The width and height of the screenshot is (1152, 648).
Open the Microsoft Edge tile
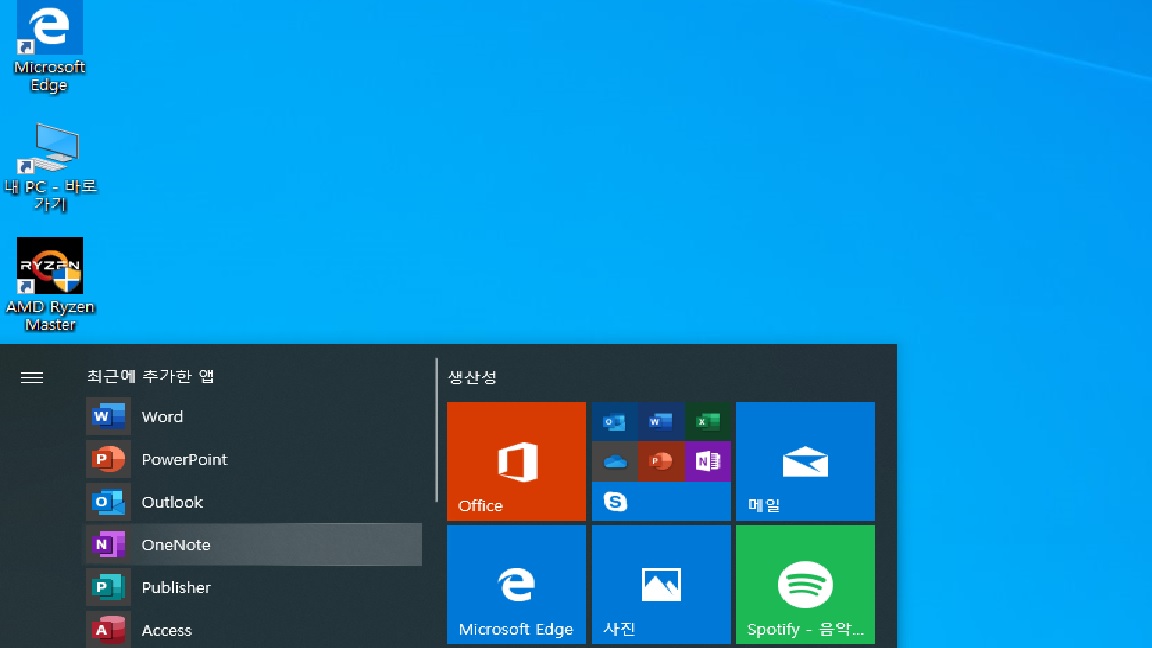click(516, 584)
